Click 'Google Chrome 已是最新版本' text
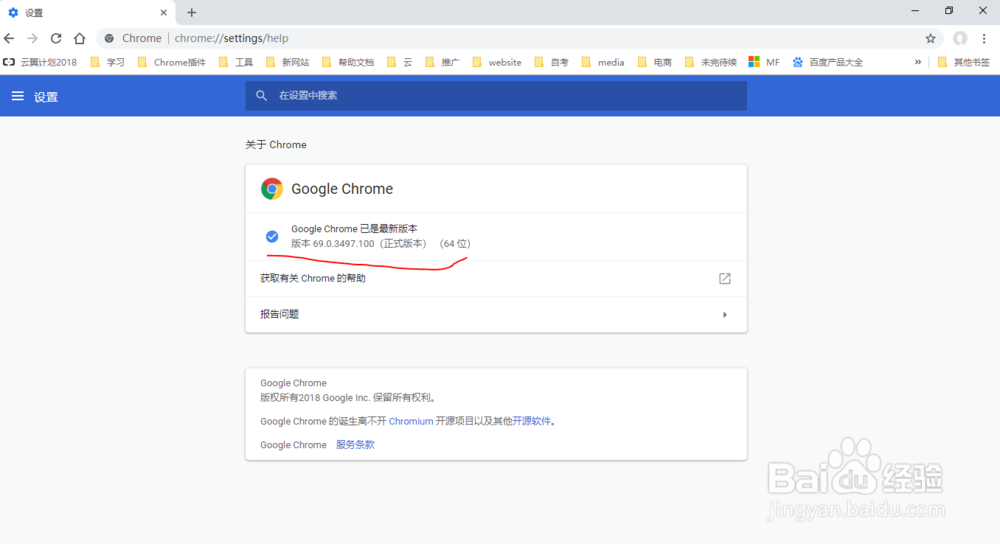1000x544 pixels. (355, 228)
